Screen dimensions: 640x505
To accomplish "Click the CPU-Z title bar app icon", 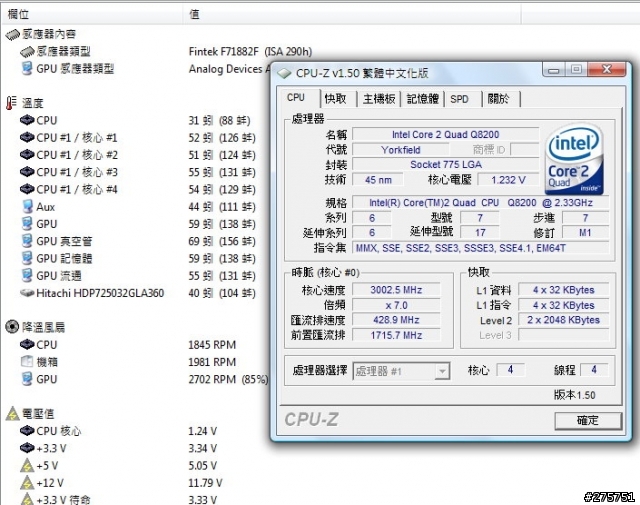I will tap(284, 73).
